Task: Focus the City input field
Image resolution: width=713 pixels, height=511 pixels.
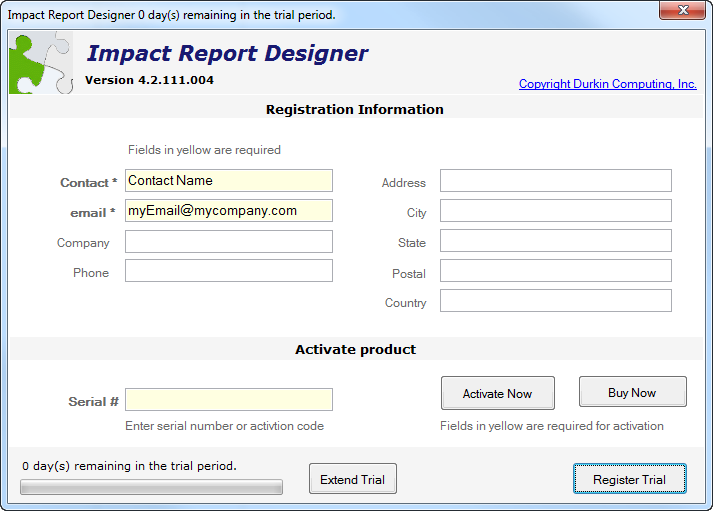Action: click(556, 210)
